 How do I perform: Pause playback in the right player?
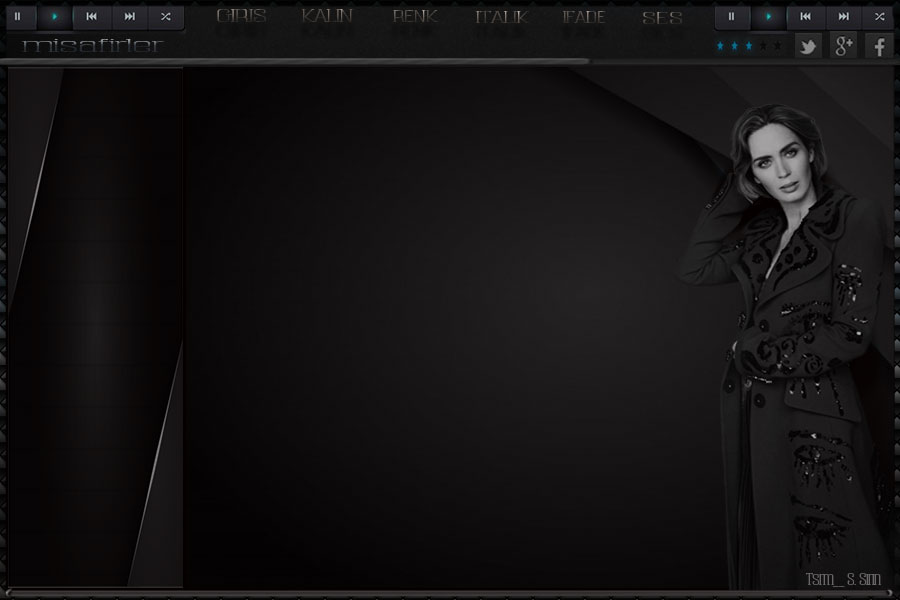tap(731, 17)
